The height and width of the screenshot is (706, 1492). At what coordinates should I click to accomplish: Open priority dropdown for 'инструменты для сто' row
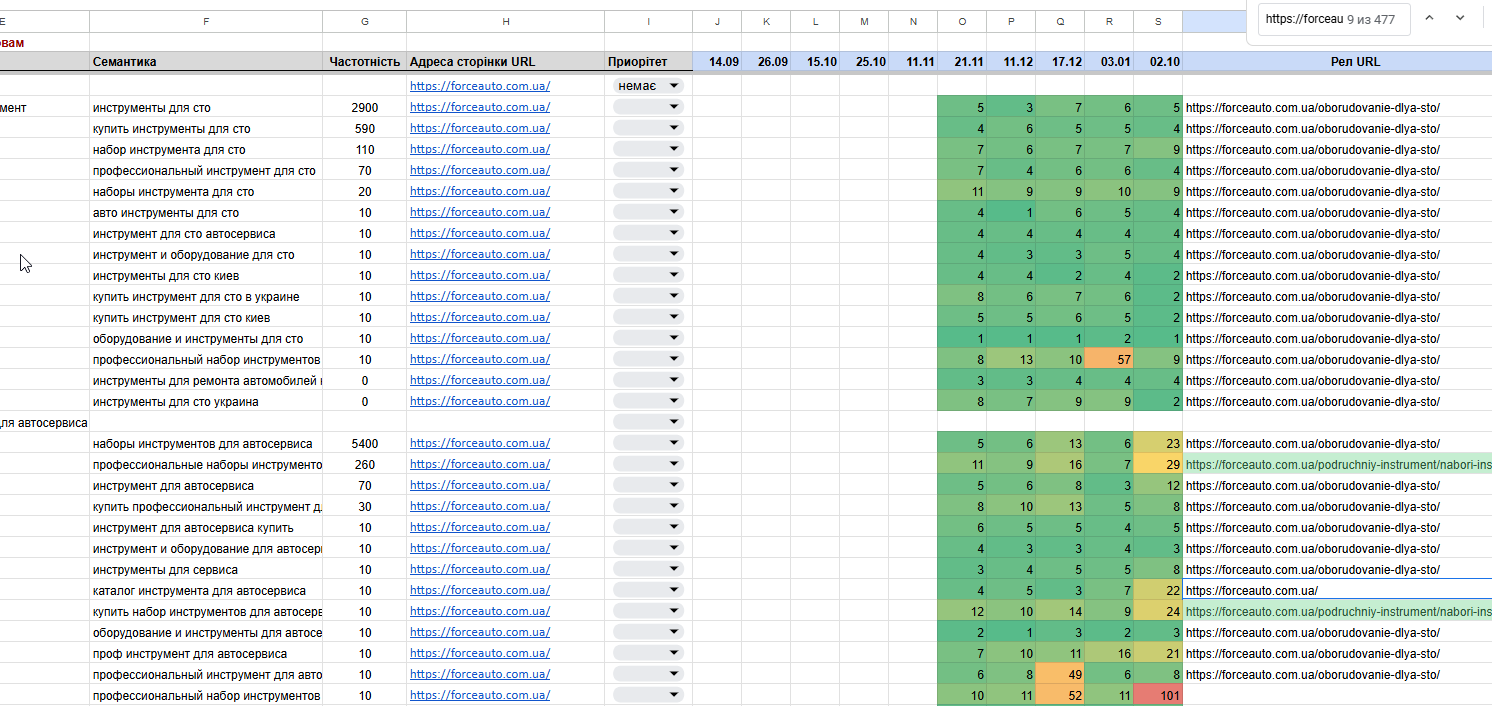click(x=647, y=107)
